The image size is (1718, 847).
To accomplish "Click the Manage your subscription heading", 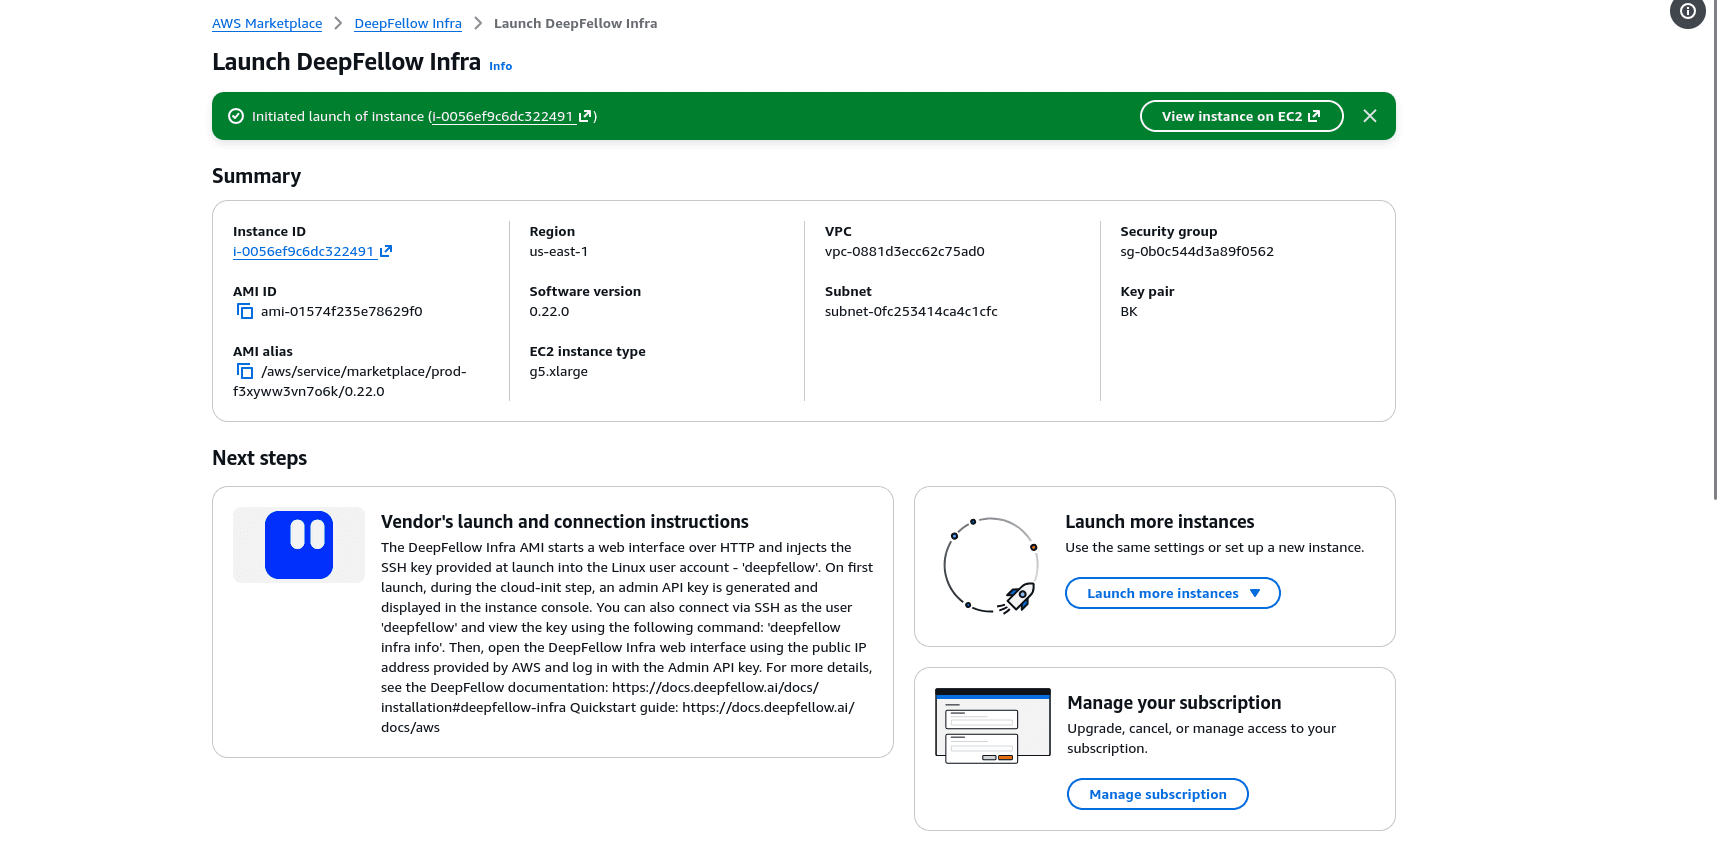I will [1174, 702].
